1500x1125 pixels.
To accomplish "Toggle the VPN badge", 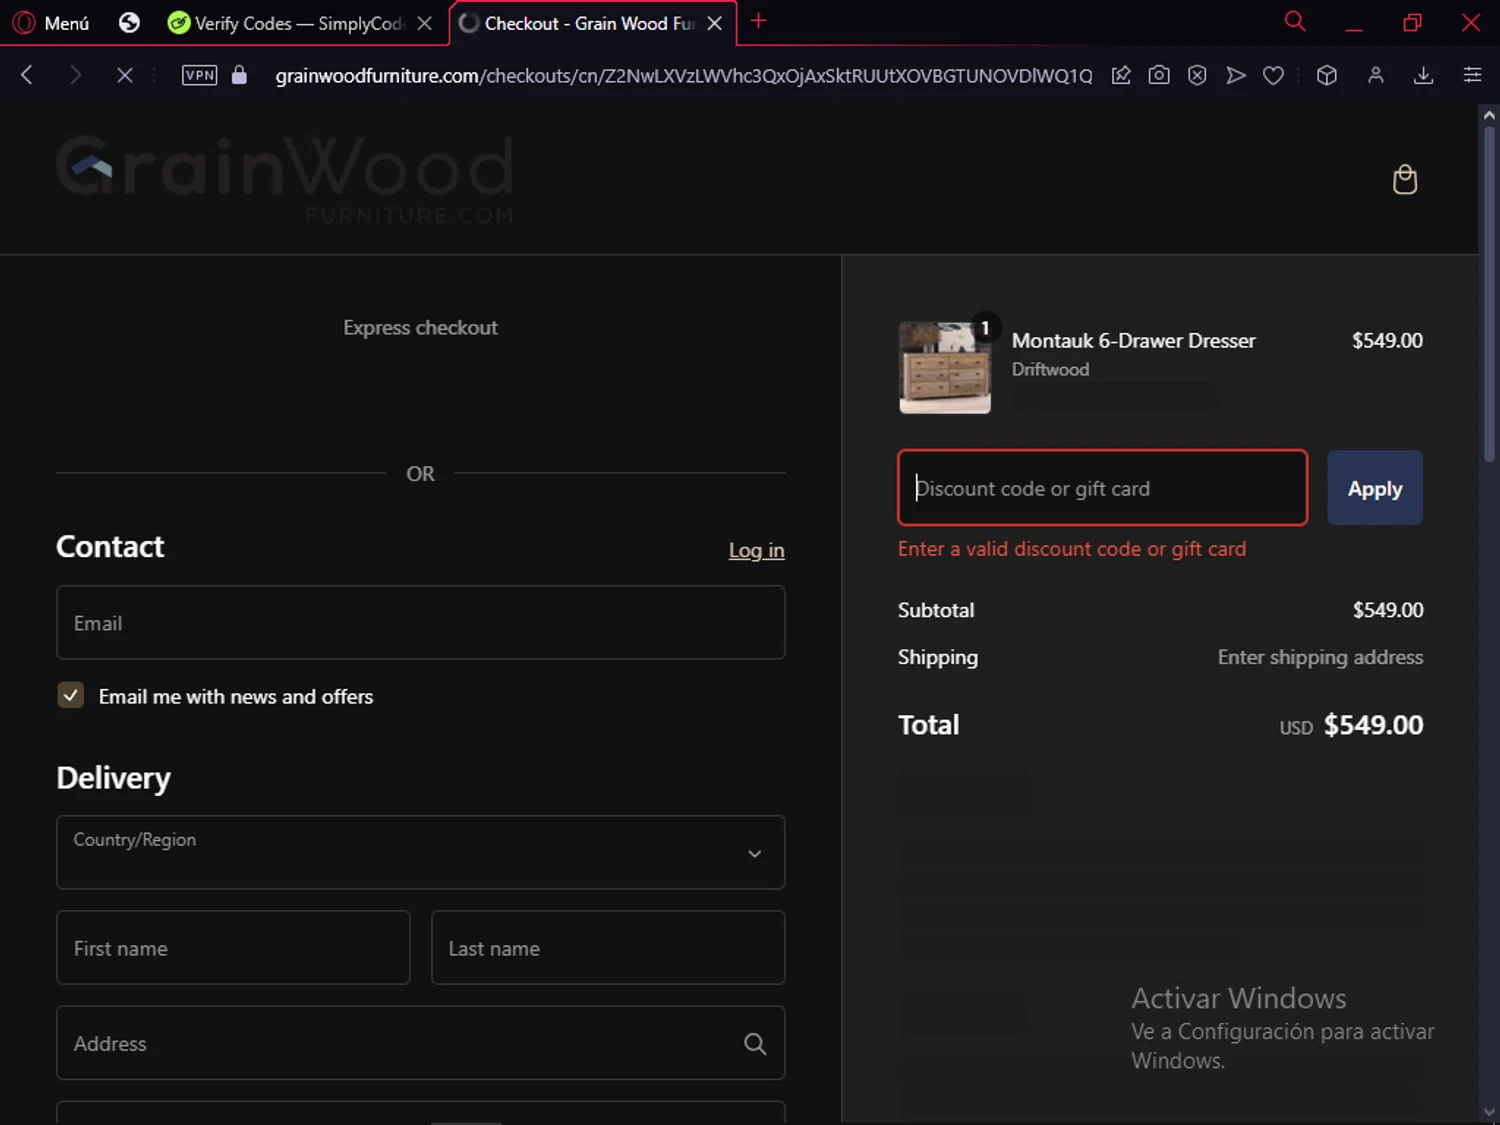I will pos(200,75).
